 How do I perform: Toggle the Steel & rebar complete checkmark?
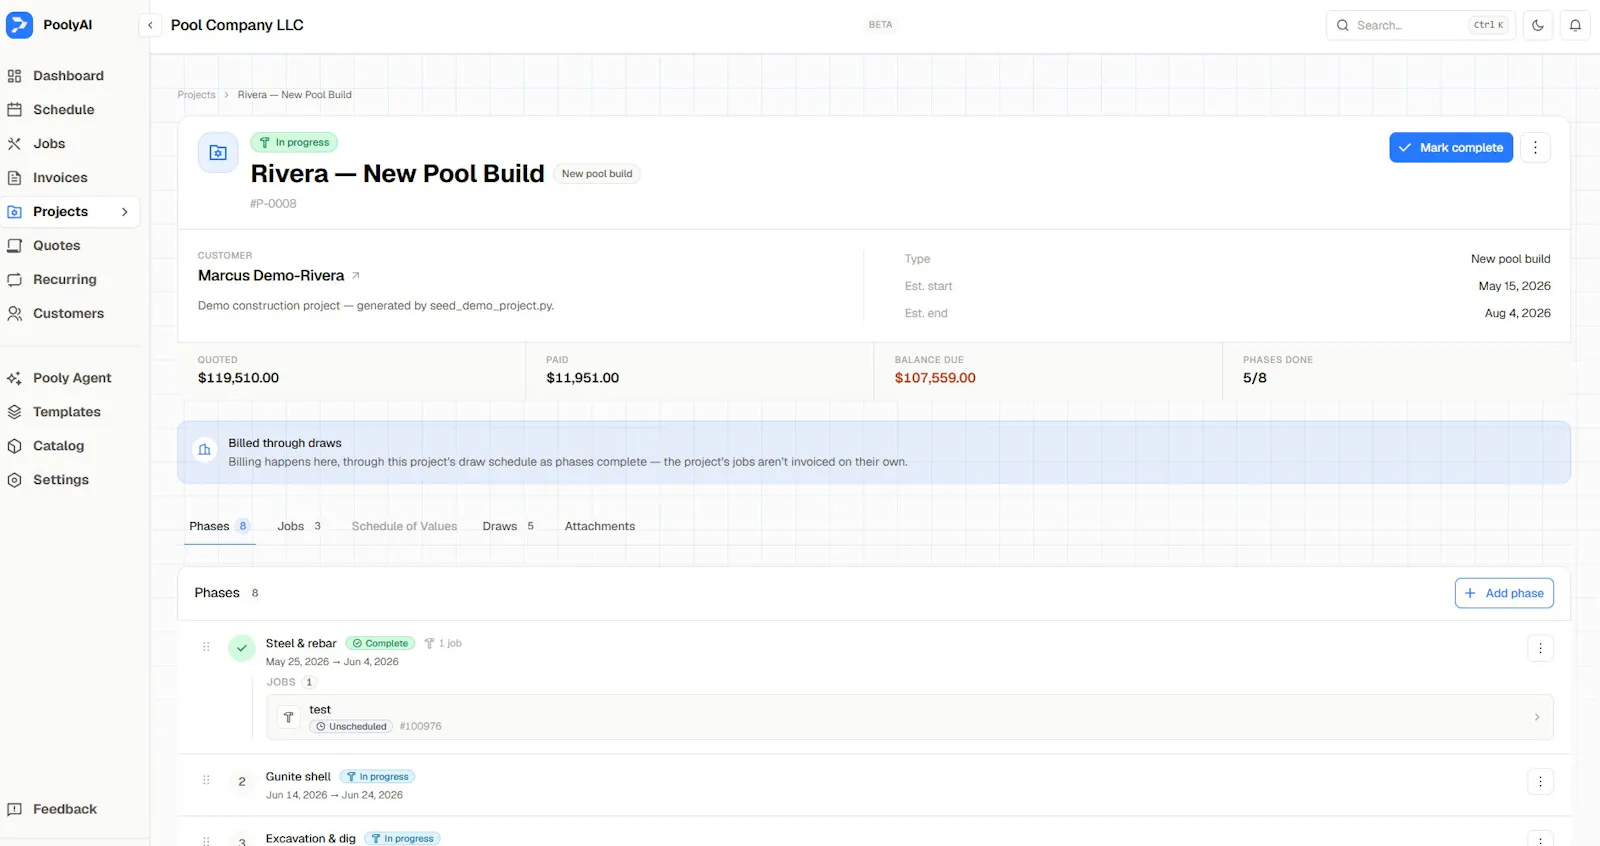pyautogui.click(x=242, y=648)
